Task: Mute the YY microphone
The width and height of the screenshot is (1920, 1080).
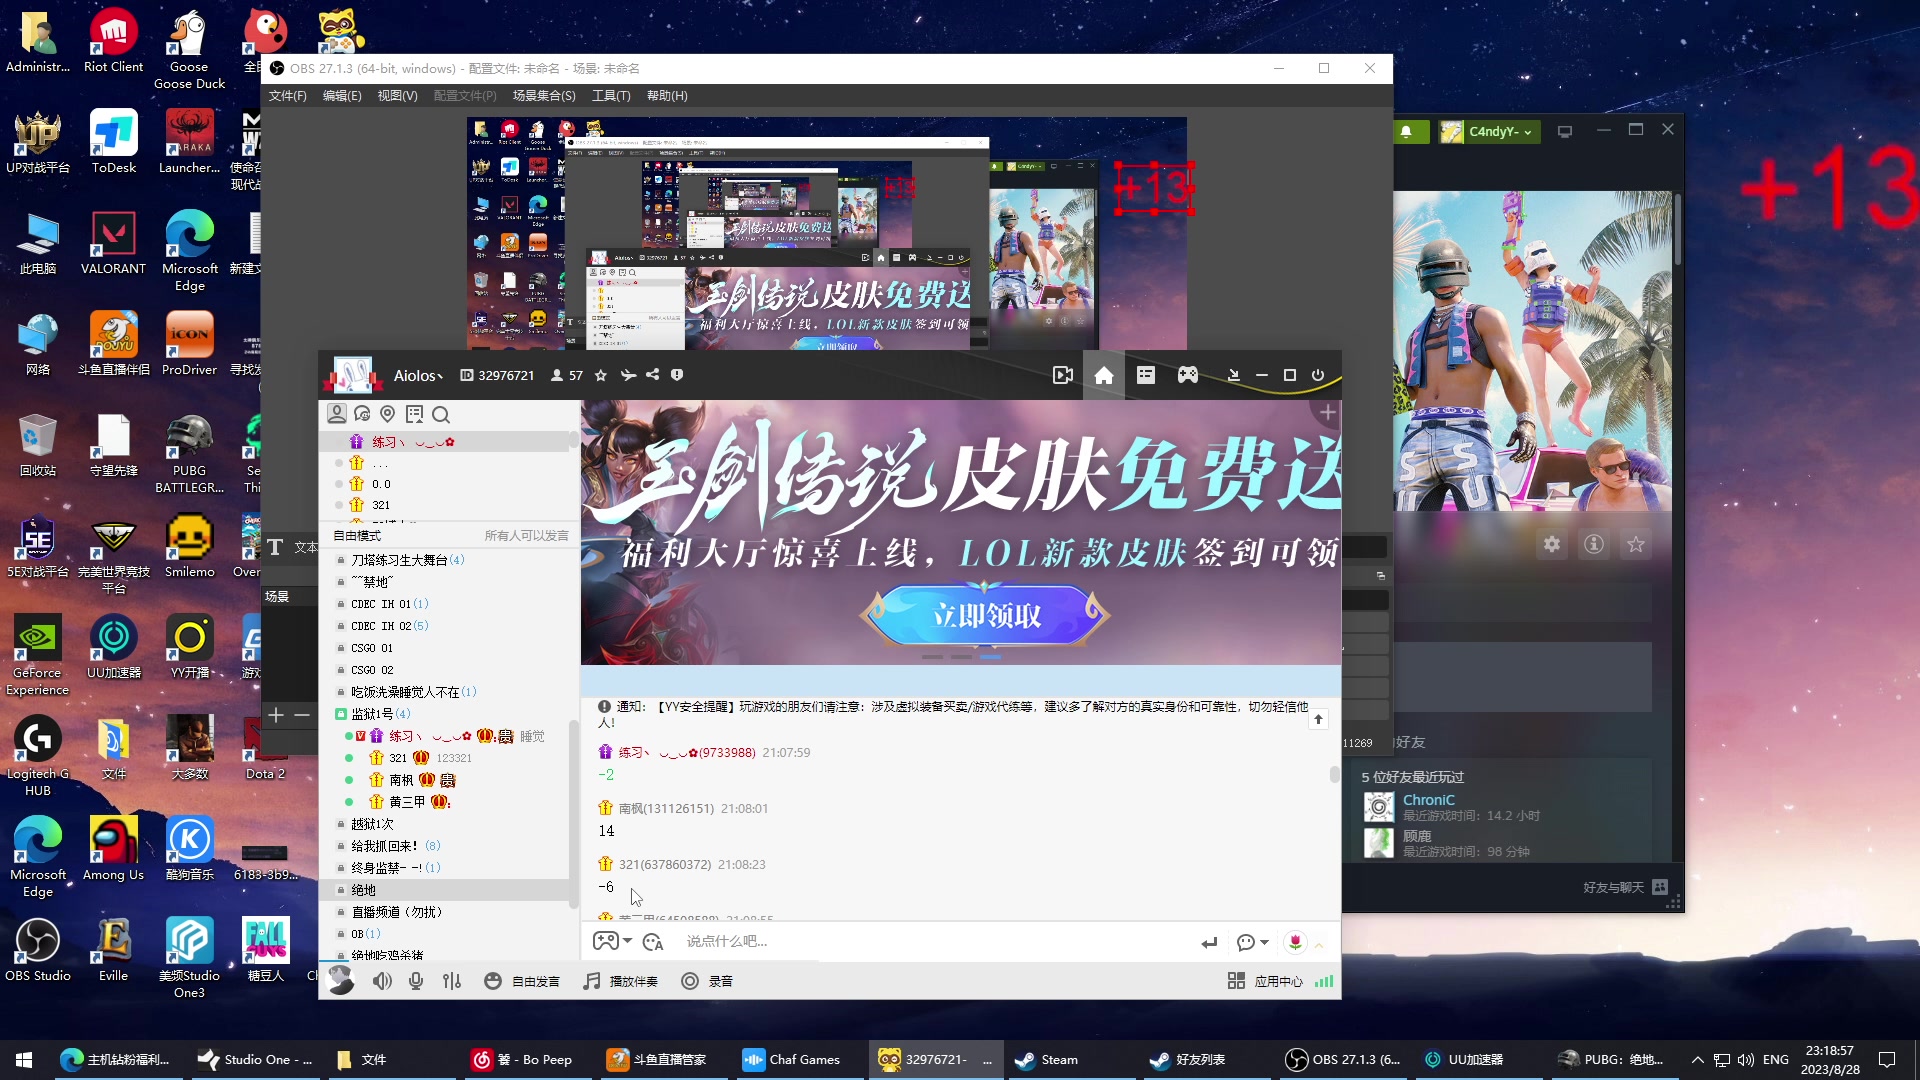Action: click(416, 981)
